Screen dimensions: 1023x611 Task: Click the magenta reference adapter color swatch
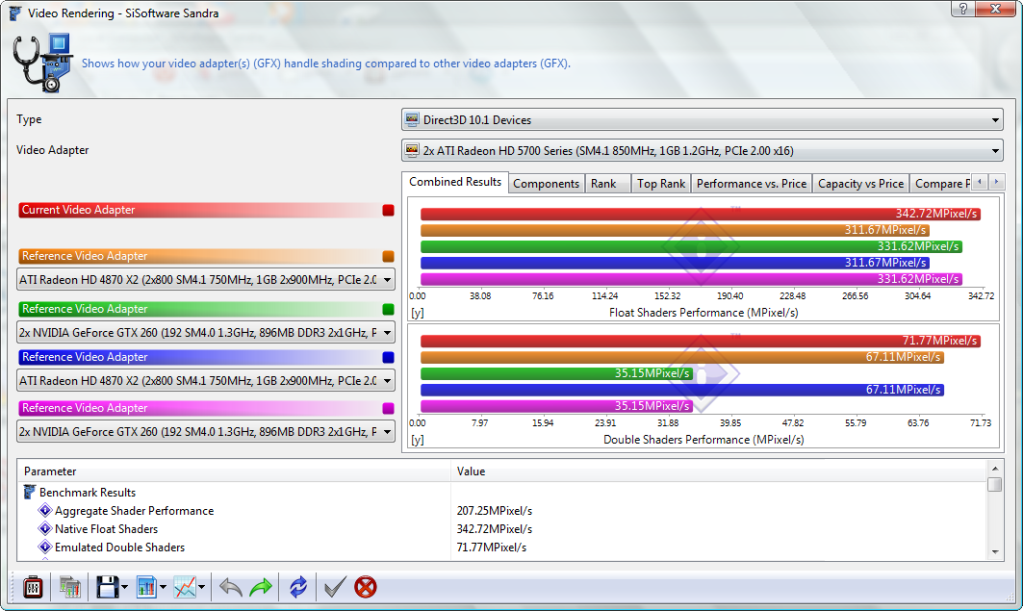point(388,408)
